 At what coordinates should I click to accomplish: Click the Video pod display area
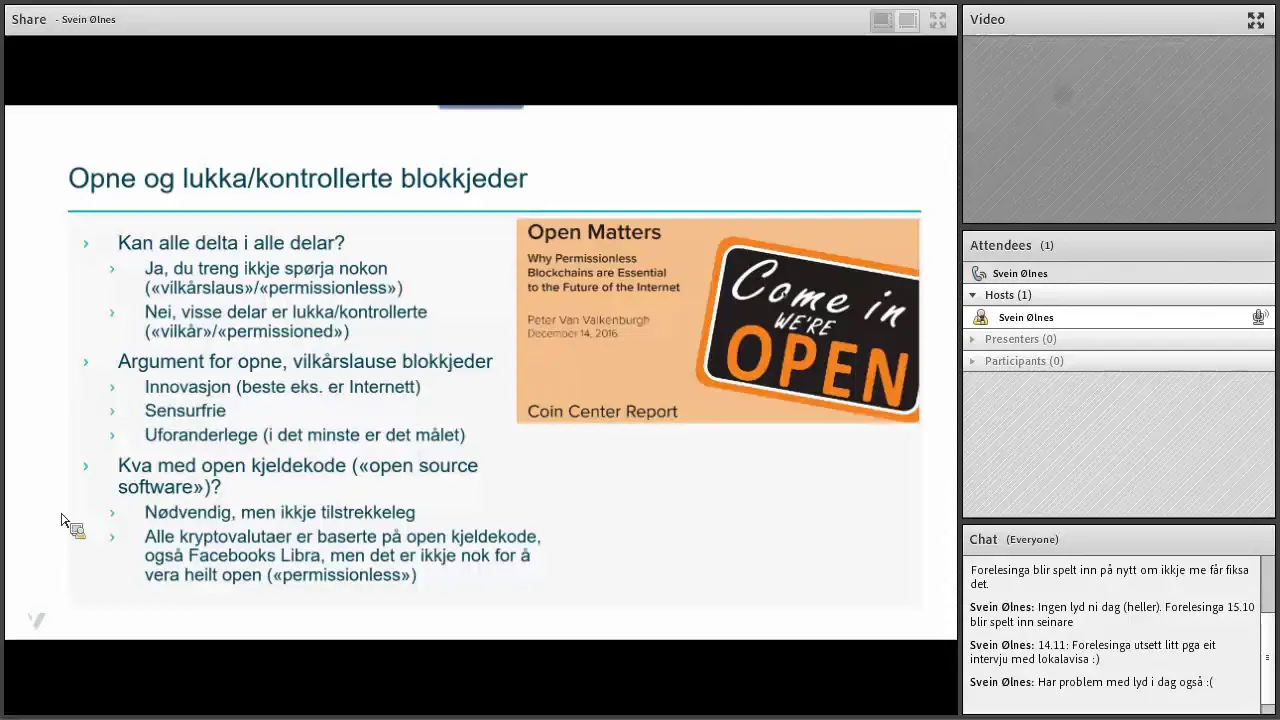[1118, 129]
